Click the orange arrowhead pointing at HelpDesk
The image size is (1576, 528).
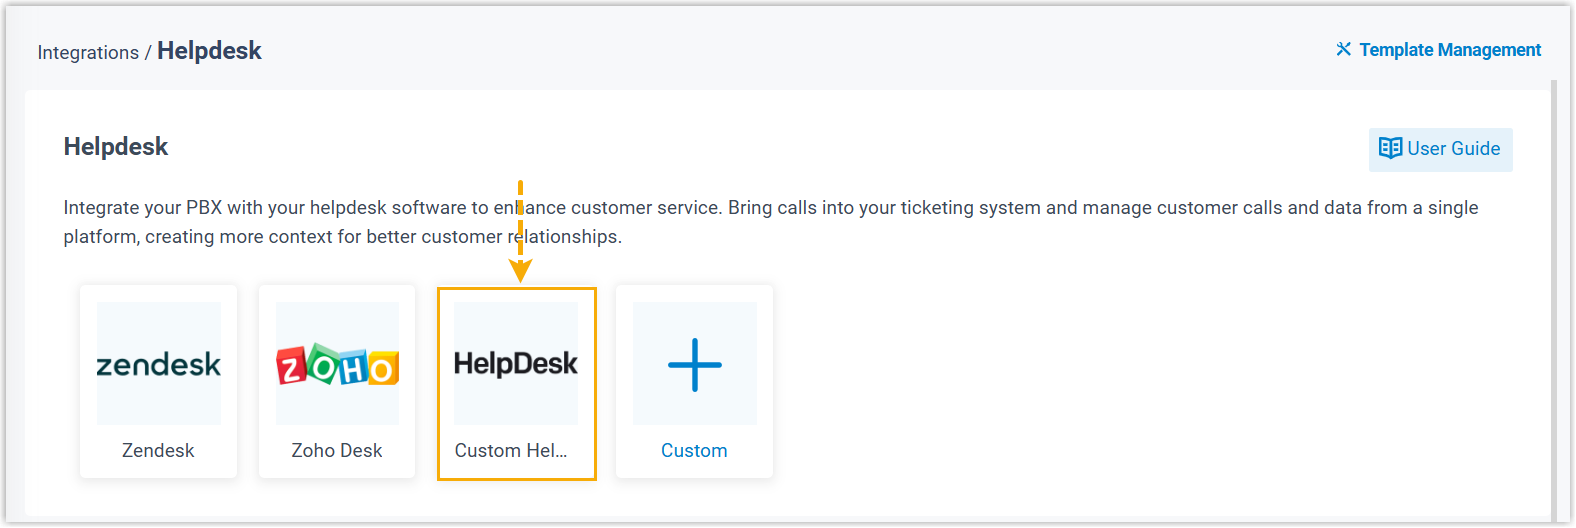(x=520, y=270)
